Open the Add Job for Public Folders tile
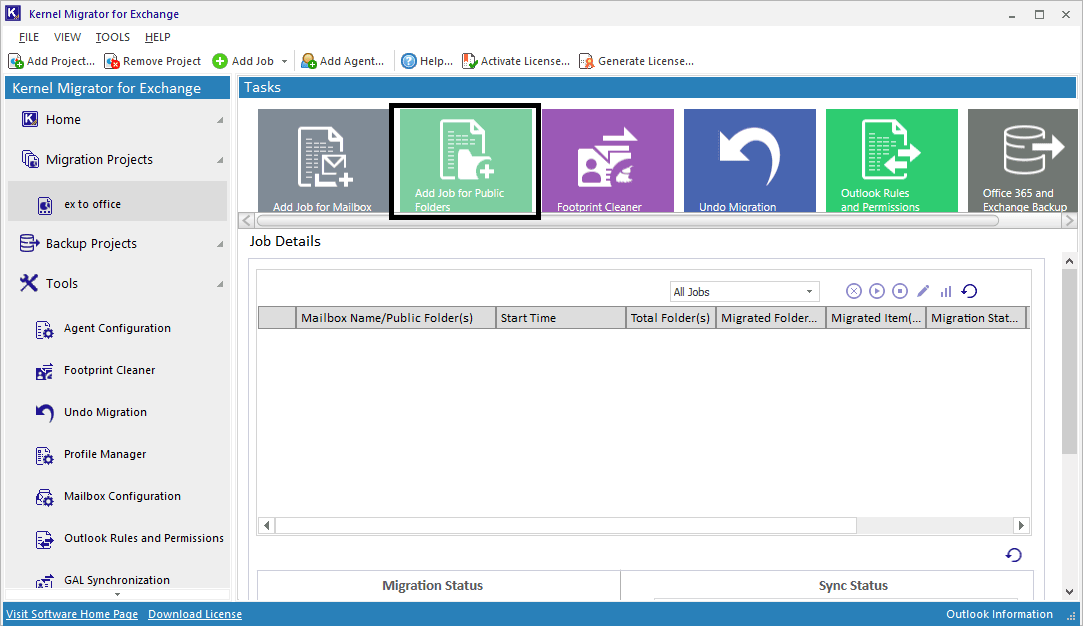1083x626 pixels. [x=466, y=160]
